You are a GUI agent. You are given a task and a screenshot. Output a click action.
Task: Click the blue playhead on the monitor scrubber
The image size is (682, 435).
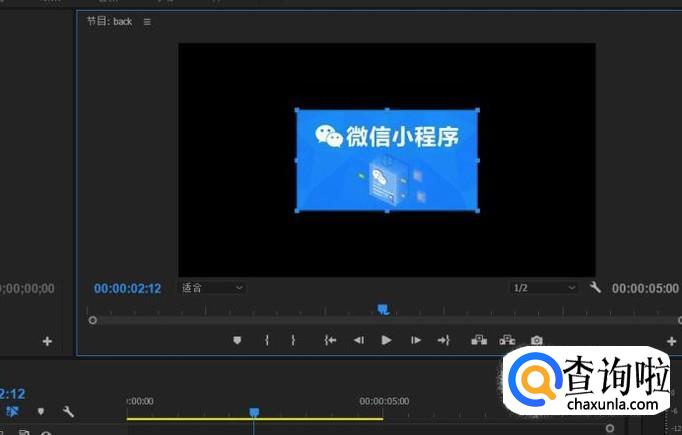(382, 310)
